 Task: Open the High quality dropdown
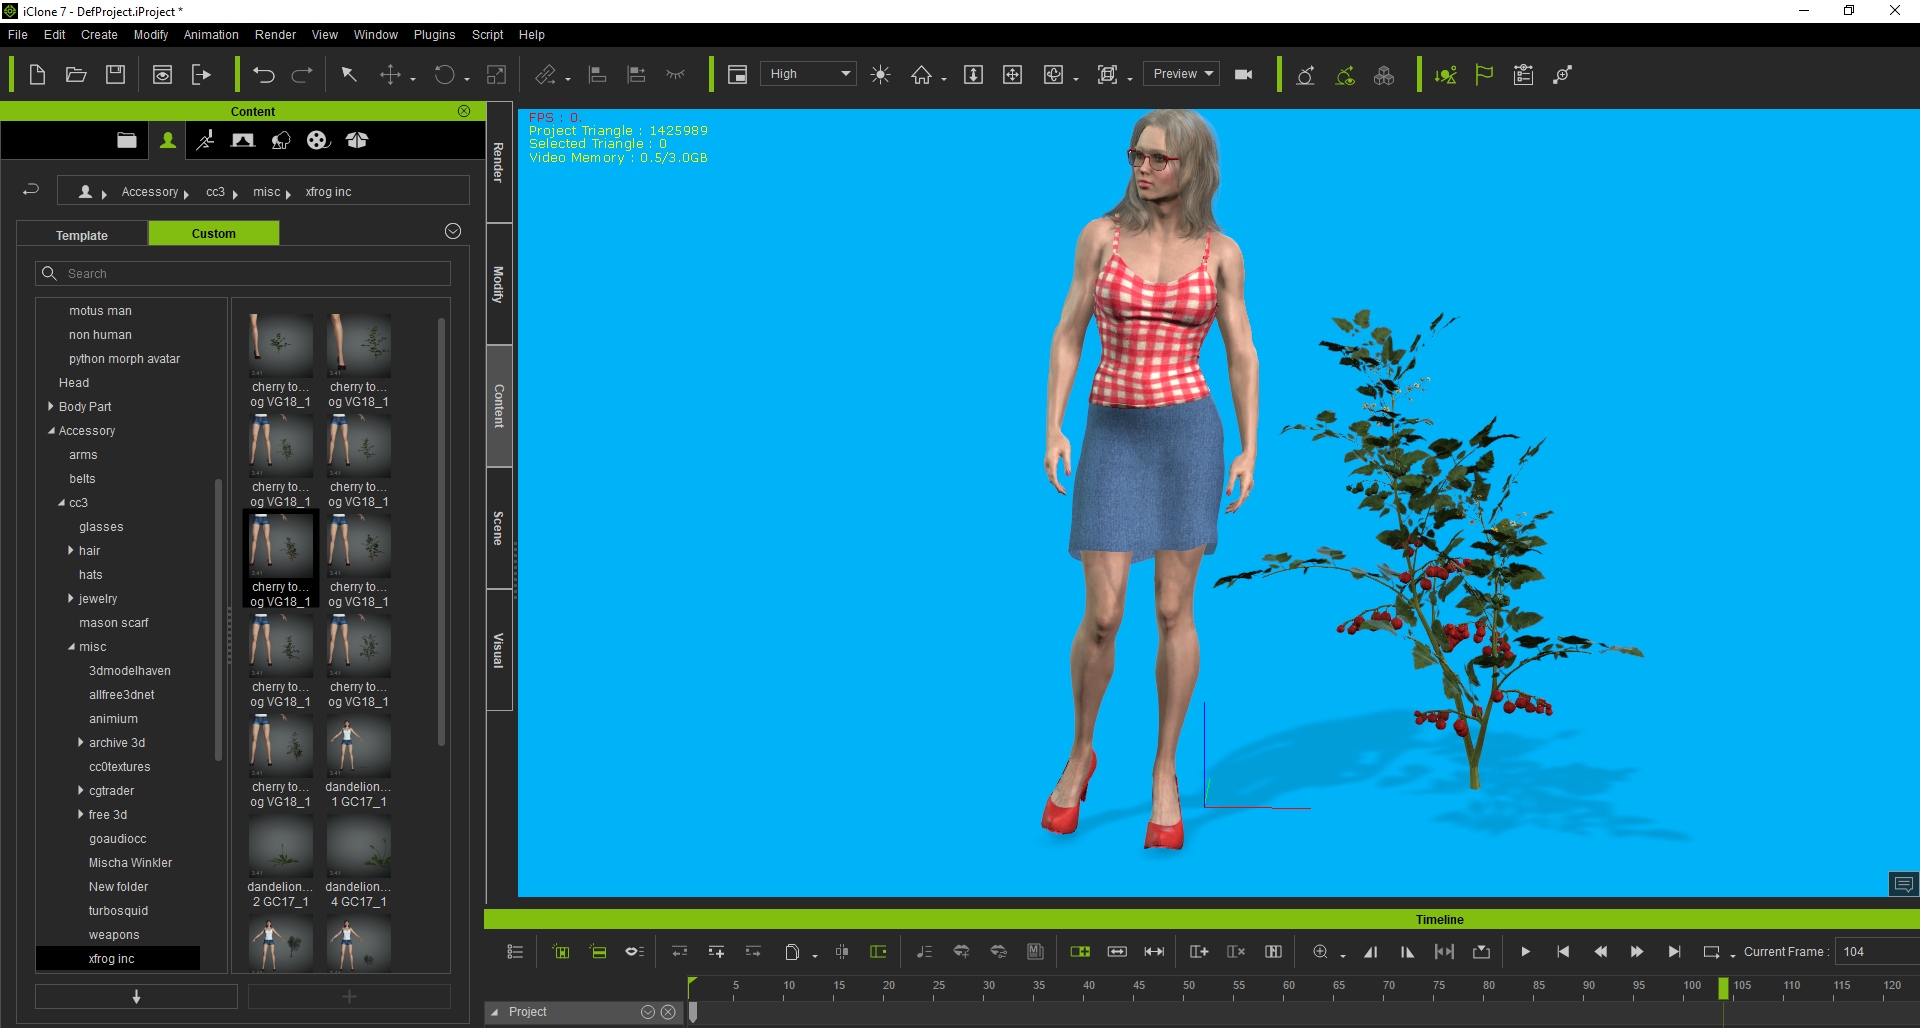pyautogui.click(x=808, y=74)
